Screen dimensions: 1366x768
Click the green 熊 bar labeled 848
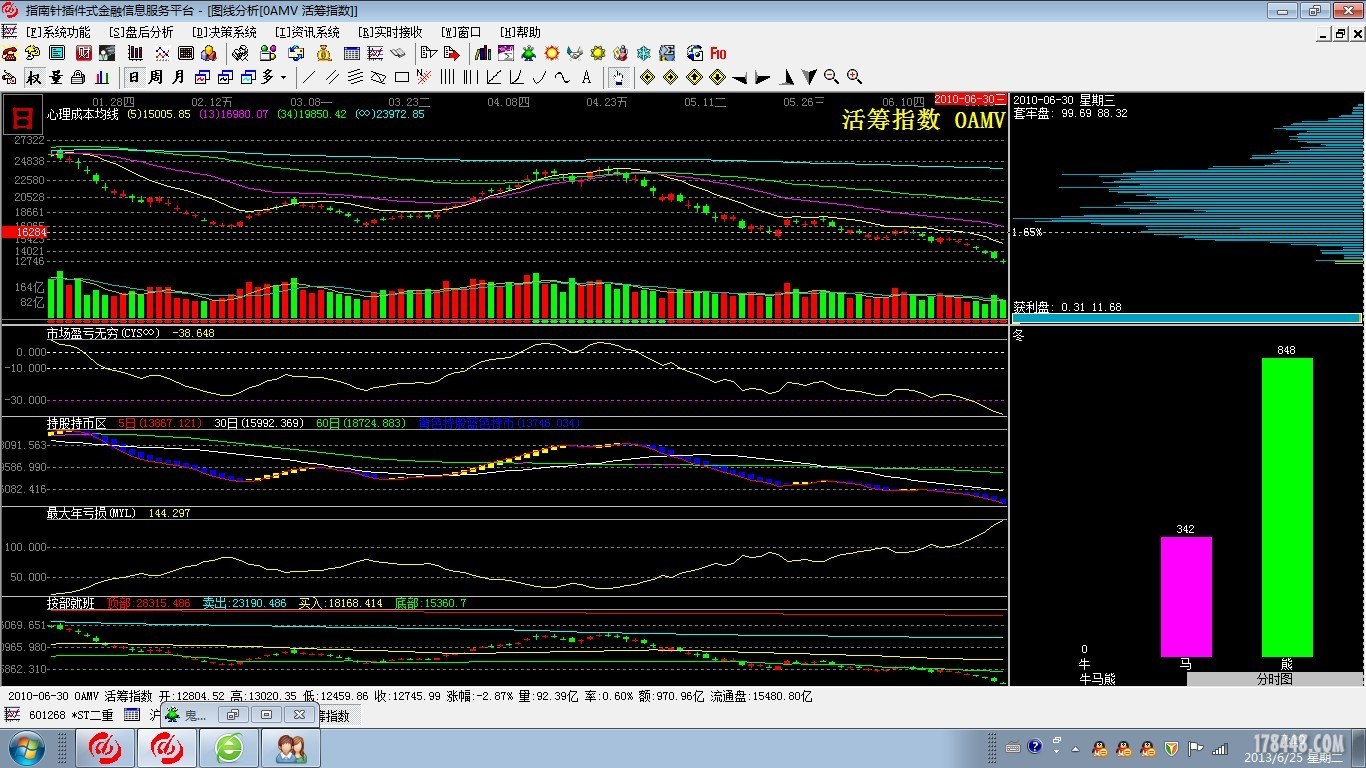pos(1287,507)
